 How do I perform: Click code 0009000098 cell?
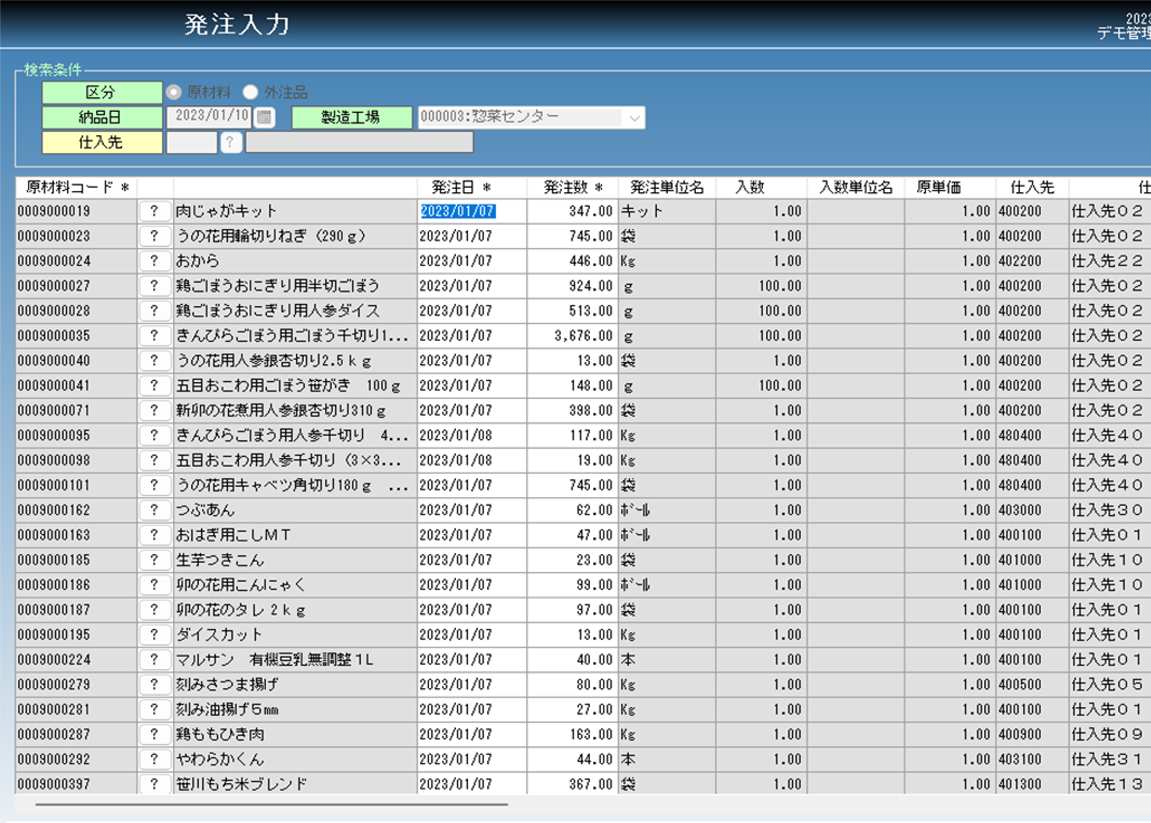76,461
